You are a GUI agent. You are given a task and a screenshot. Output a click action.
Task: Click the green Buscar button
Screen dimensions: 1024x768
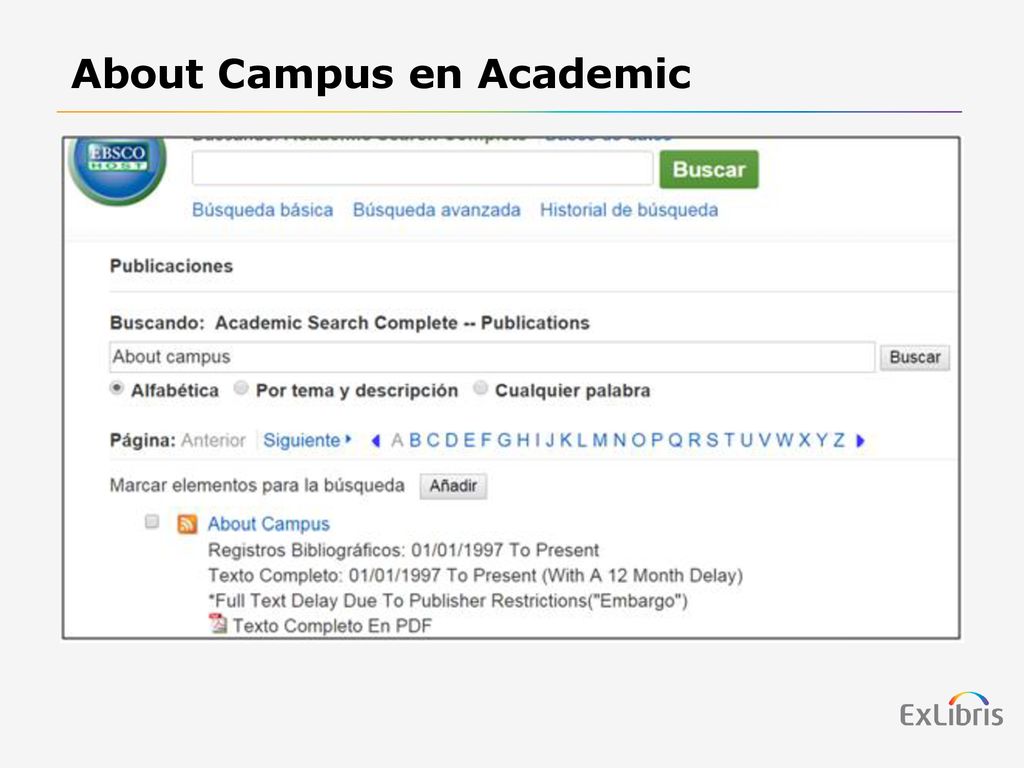[x=709, y=170]
